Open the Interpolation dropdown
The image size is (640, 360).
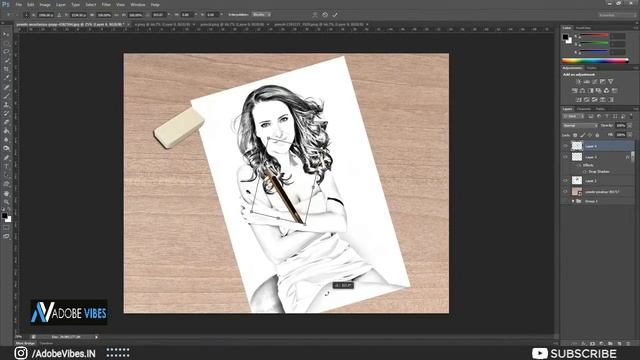pyautogui.click(x=261, y=15)
